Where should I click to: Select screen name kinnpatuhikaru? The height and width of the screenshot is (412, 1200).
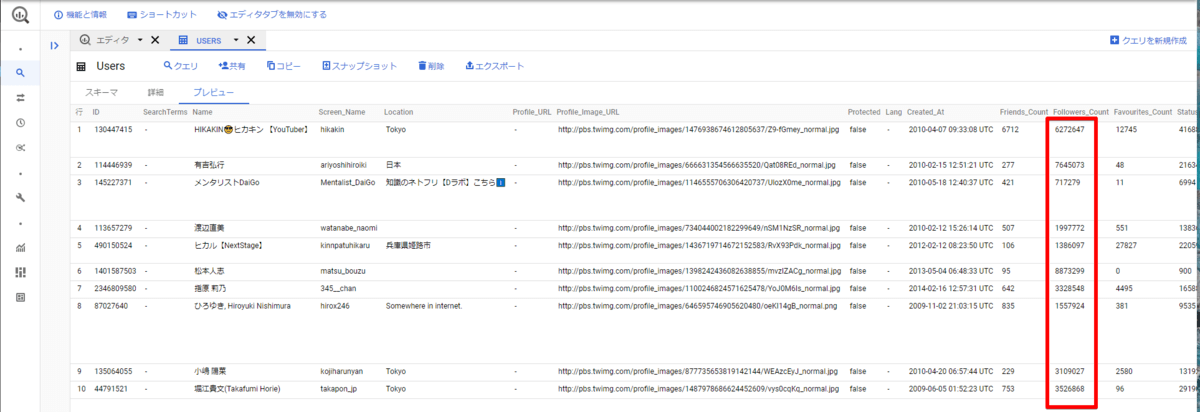345,244
